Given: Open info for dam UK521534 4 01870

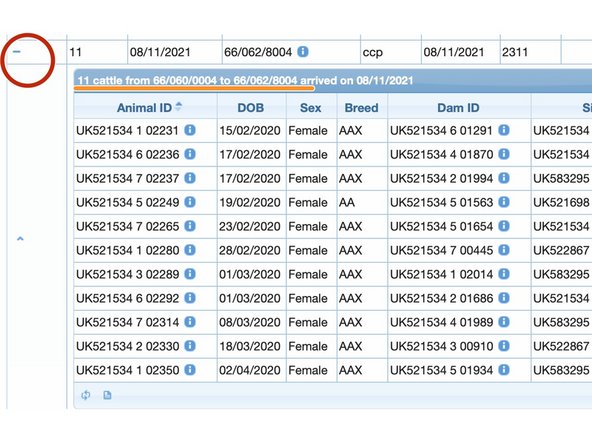Looking at the screenshot, I should click(x=504, y=154).
